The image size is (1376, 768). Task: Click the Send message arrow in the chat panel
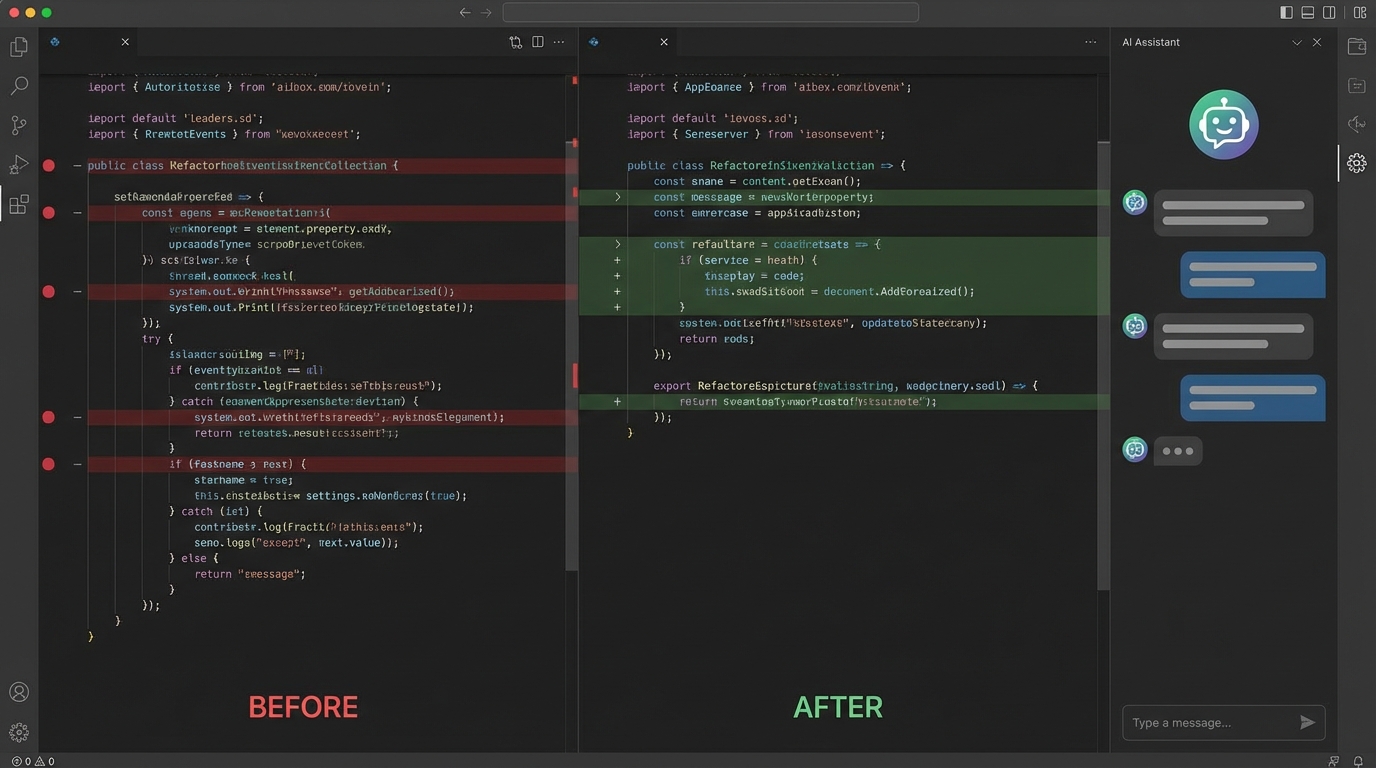(x=1306, y=722)
